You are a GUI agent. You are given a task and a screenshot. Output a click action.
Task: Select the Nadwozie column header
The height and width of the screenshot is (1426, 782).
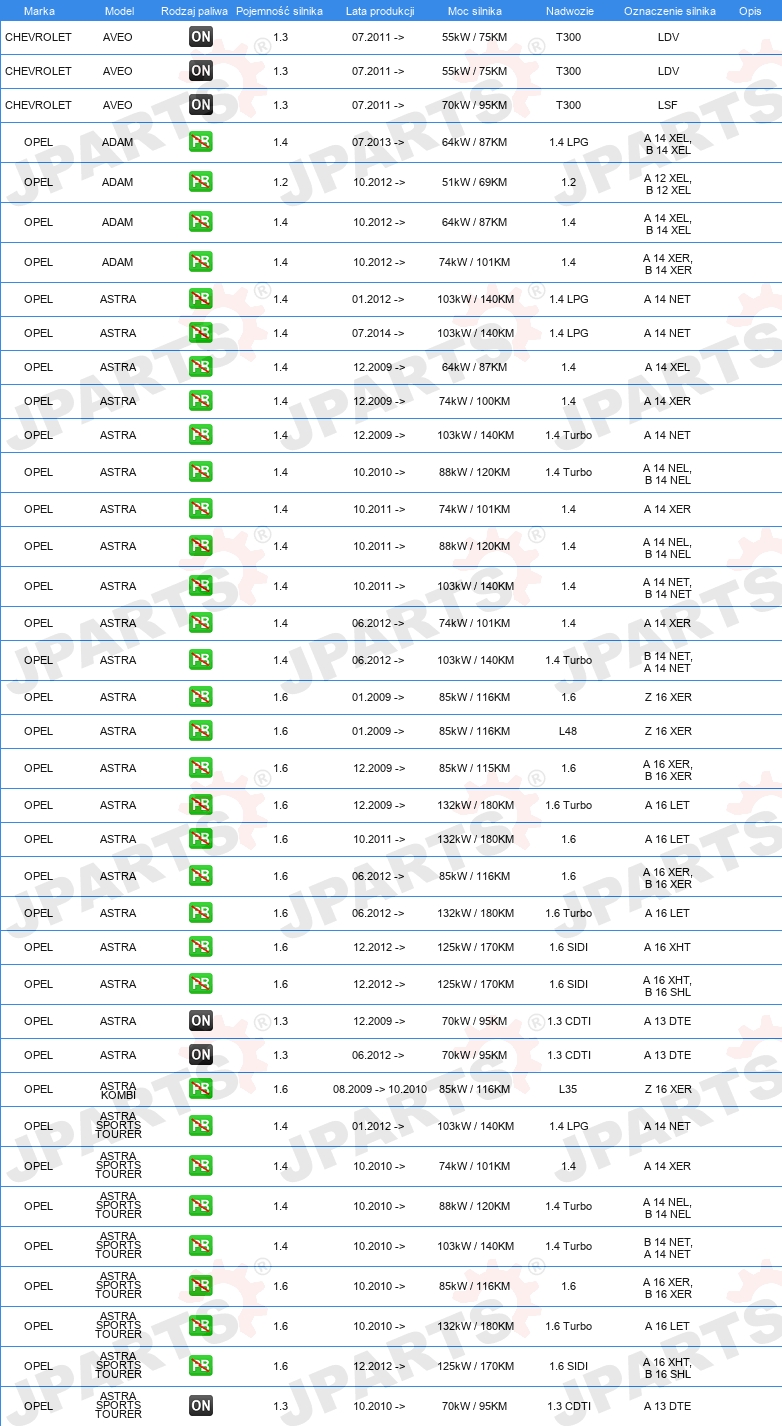tap(569, 11)
